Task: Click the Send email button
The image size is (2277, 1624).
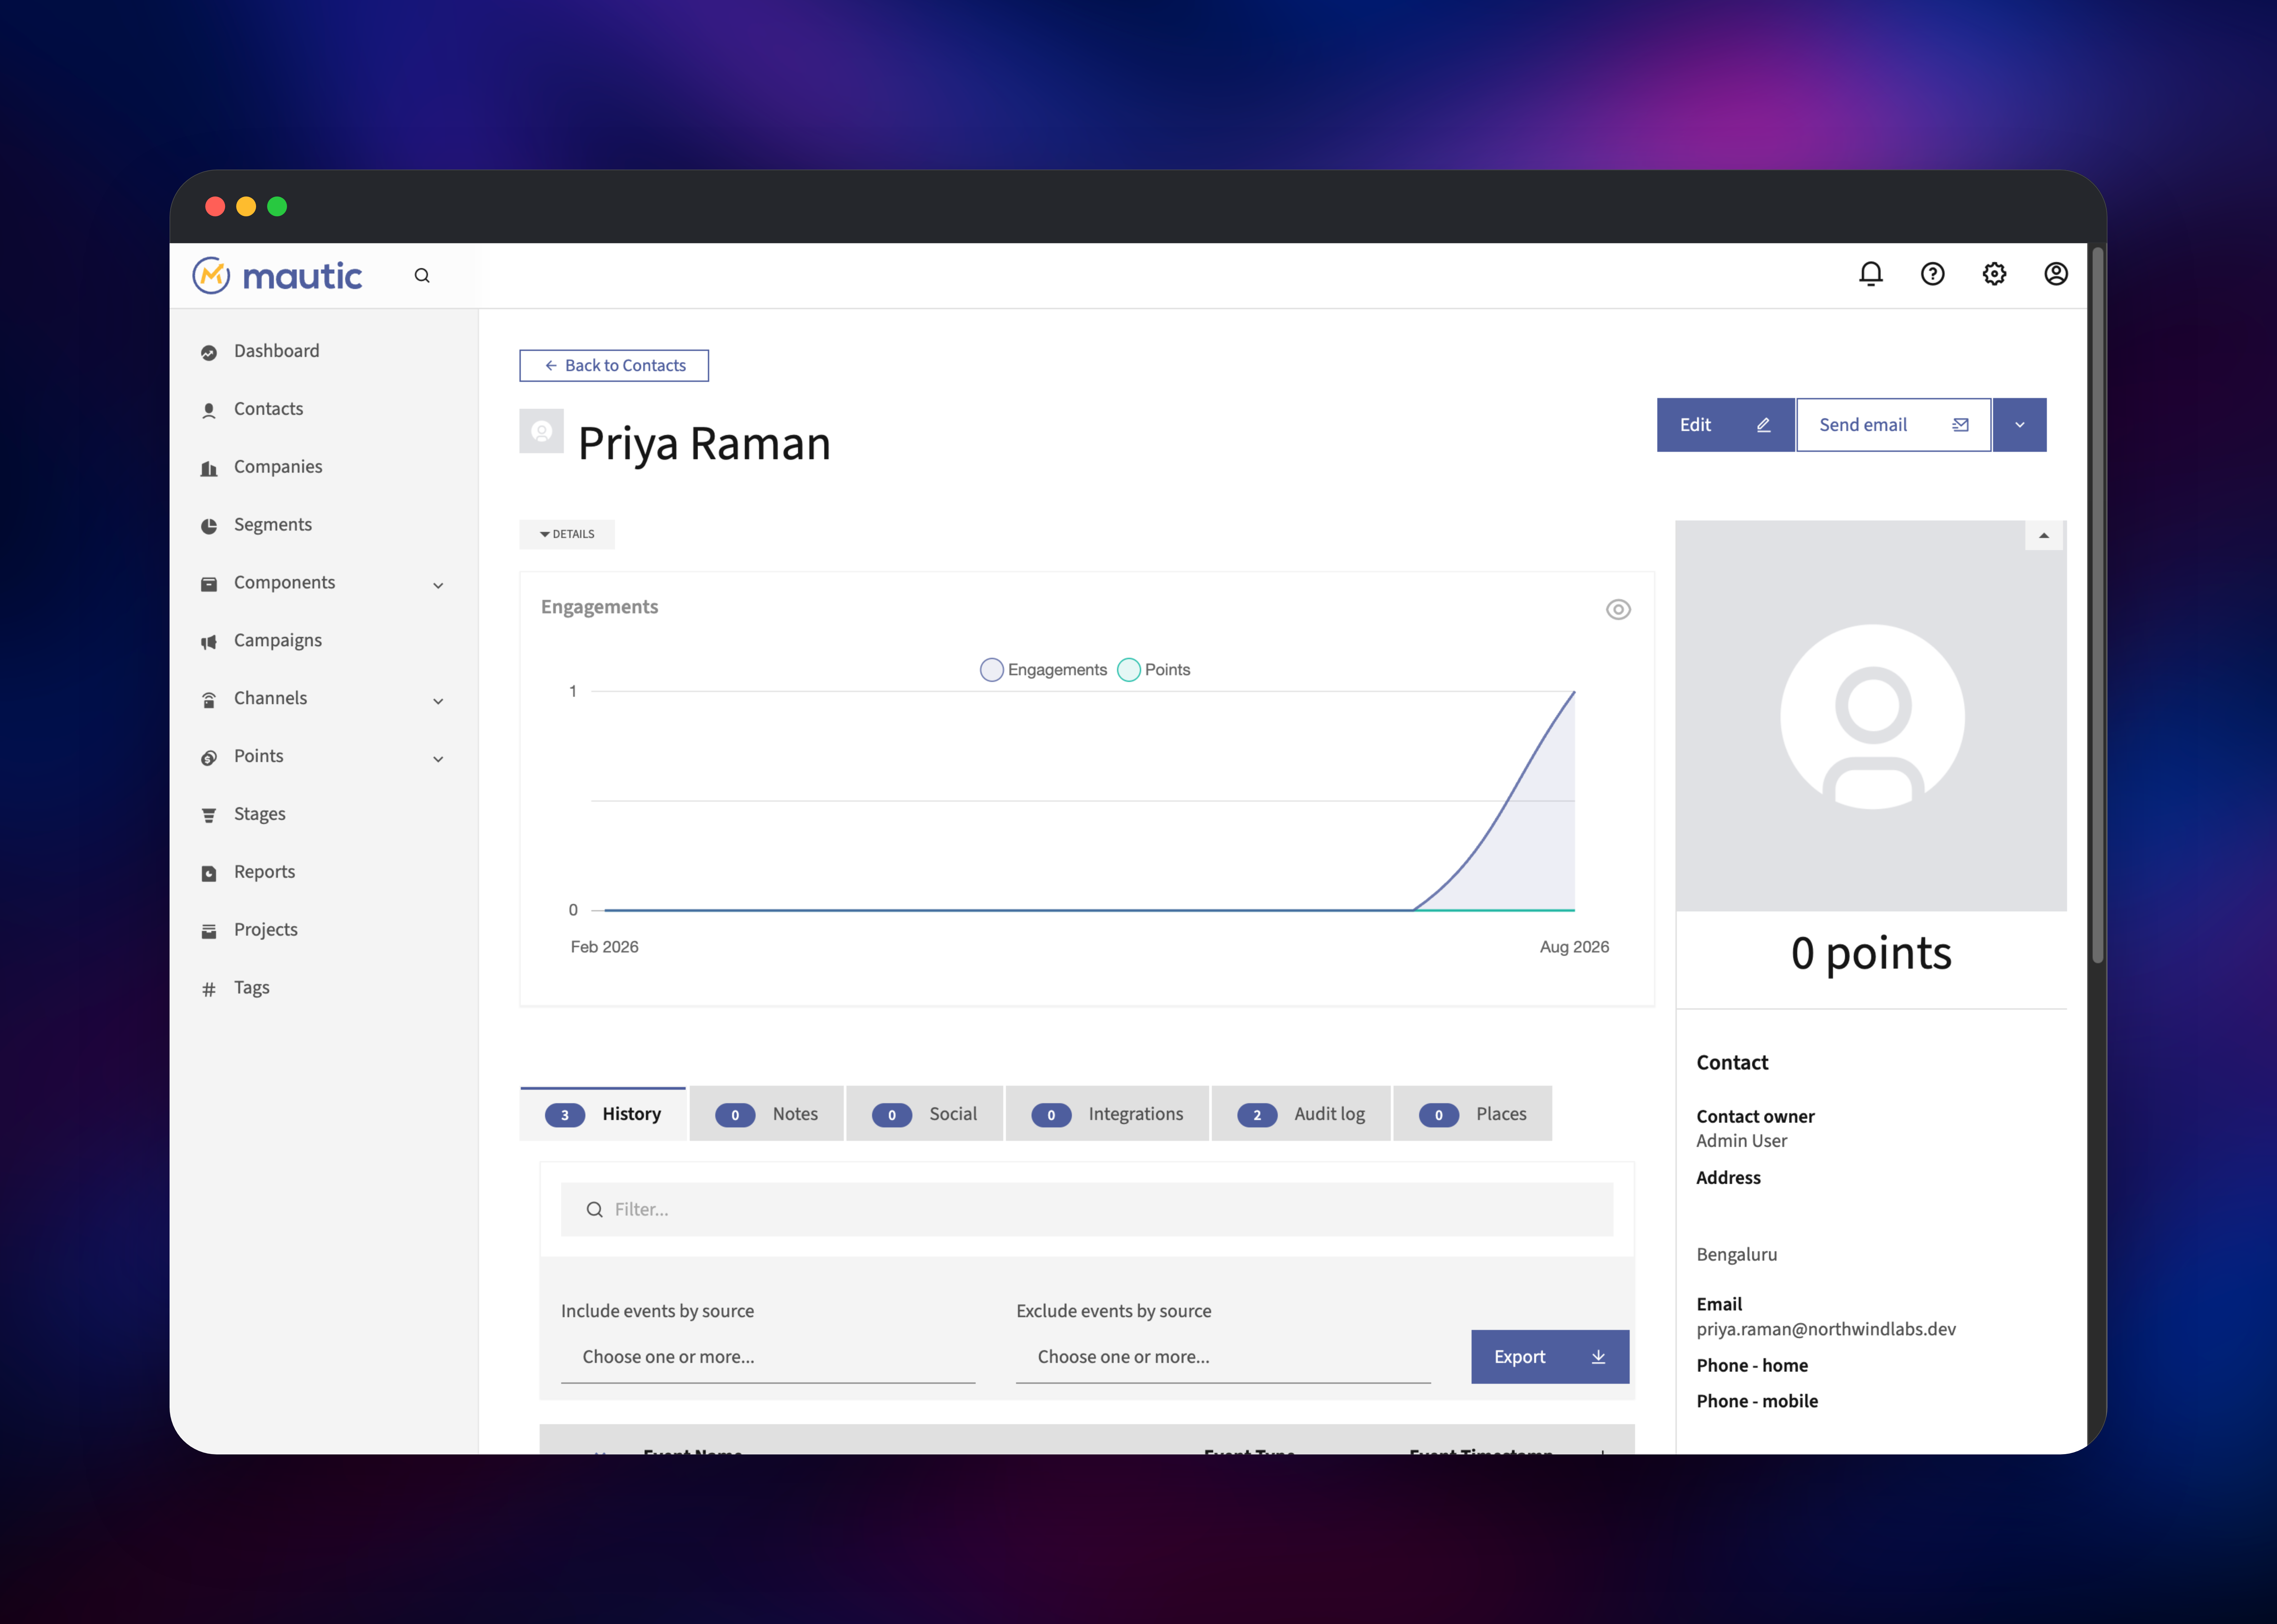Action: pos(1894,425)
